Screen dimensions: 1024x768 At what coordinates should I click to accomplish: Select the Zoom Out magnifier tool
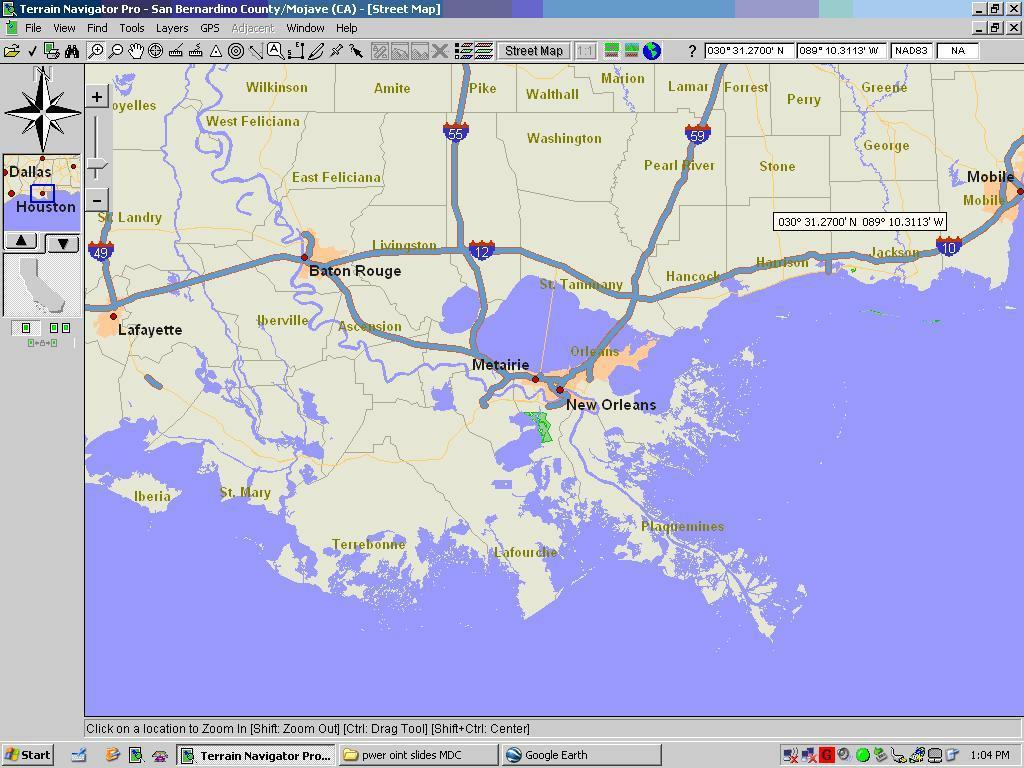[116, 51]
